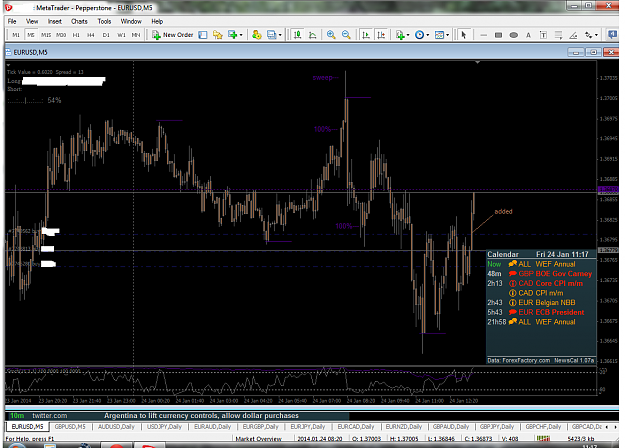
Task: Switch timeframe to M15
Action: click(46, 35)
